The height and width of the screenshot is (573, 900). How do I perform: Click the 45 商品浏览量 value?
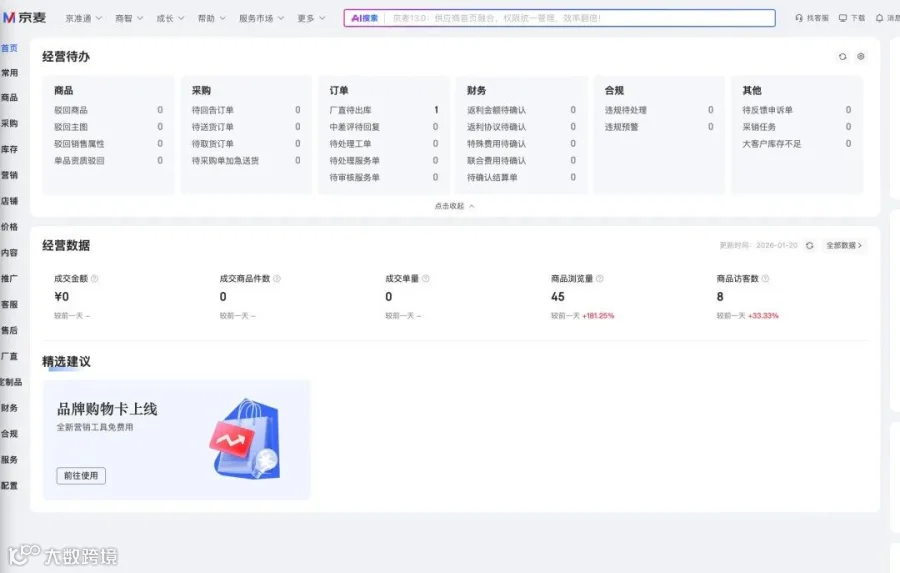tap(557, 297)
